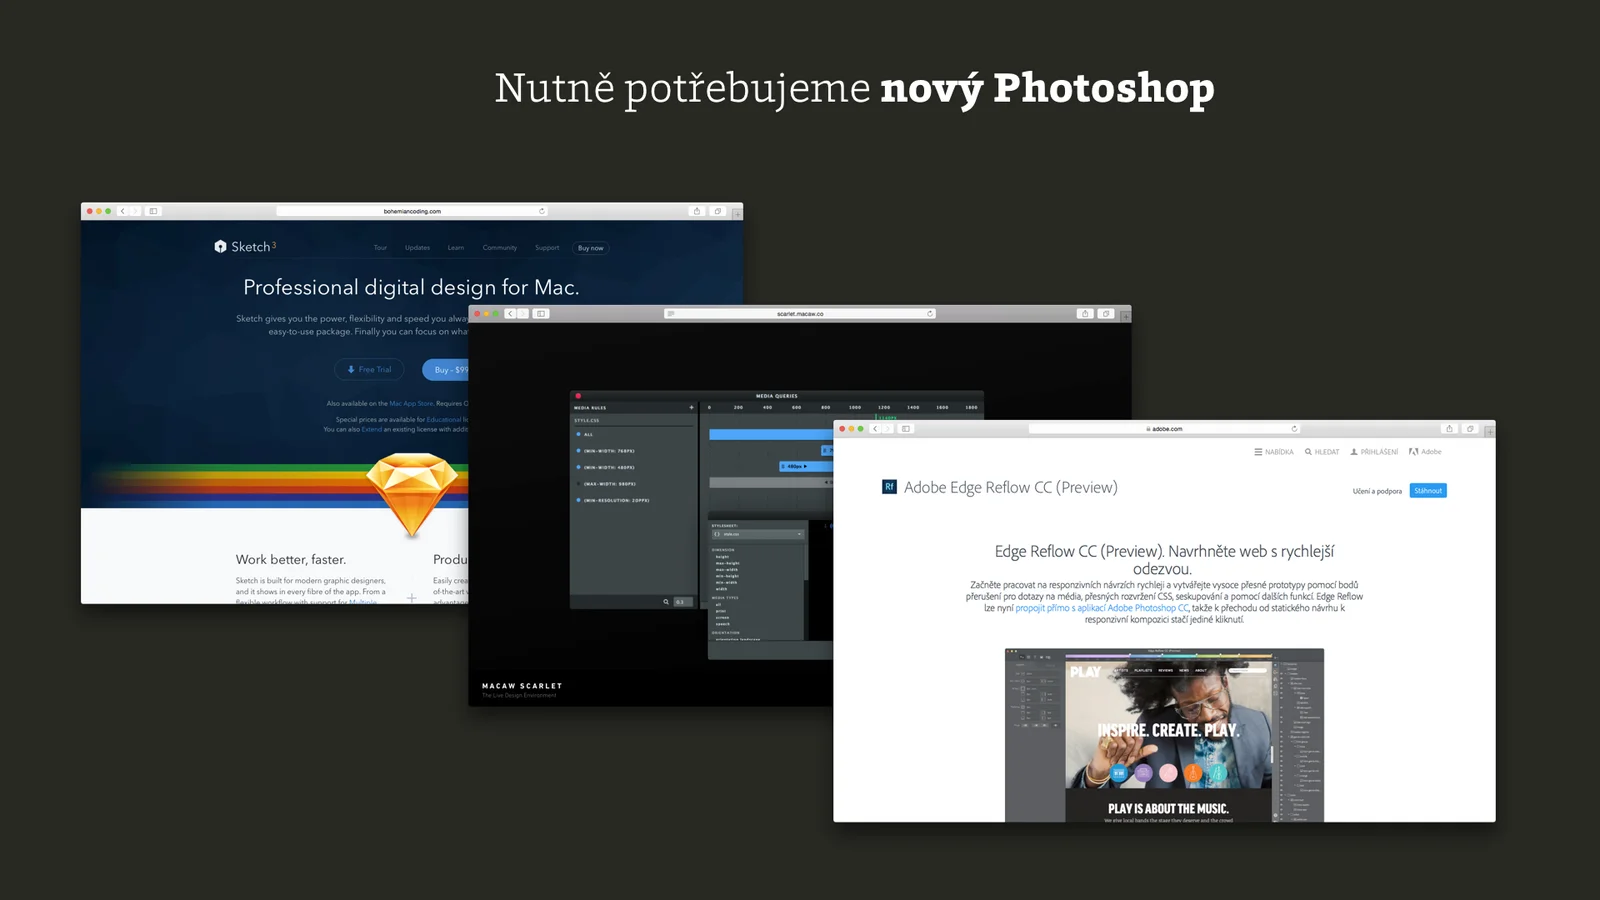Toggle the (min-resolution: 2dppx) media rule
1600x900 pixels.
(579, 500)
